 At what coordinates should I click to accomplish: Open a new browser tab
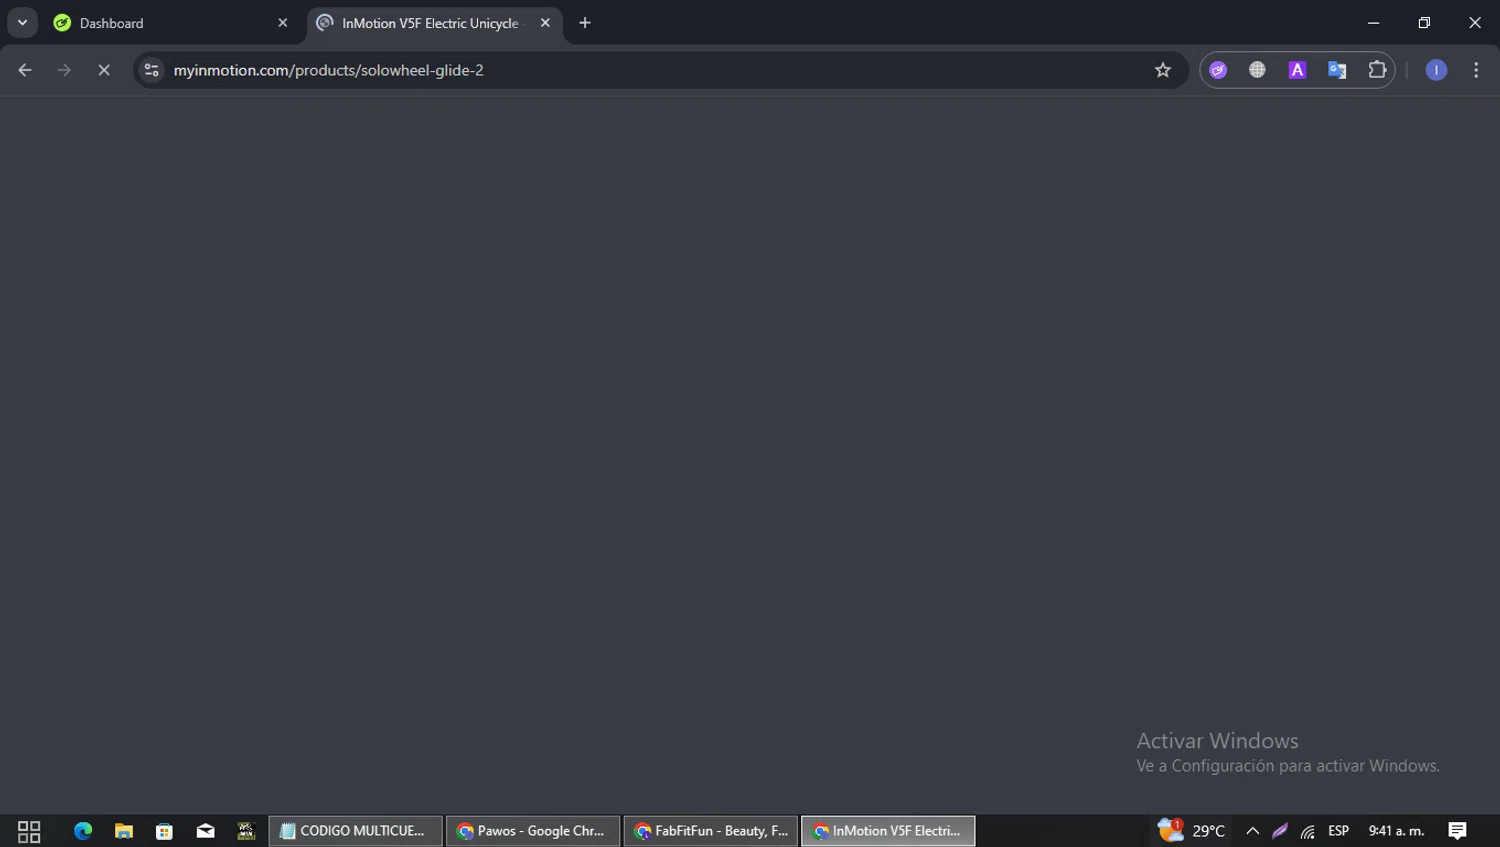tap(585, 23)
